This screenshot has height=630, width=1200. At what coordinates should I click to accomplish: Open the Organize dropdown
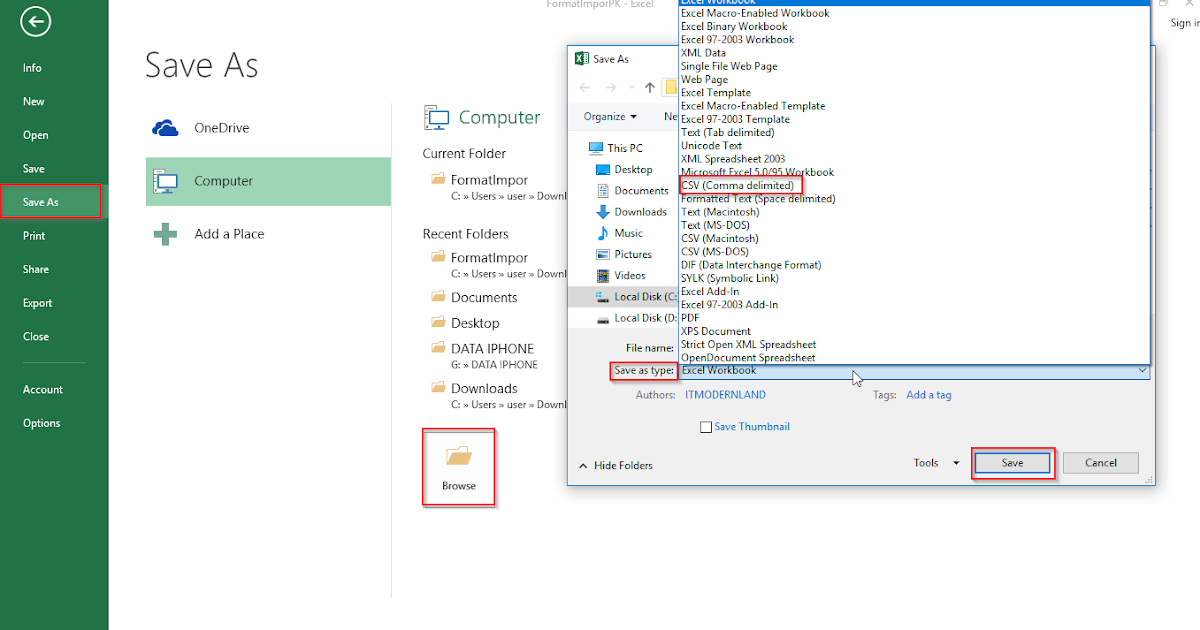point(608,116)
